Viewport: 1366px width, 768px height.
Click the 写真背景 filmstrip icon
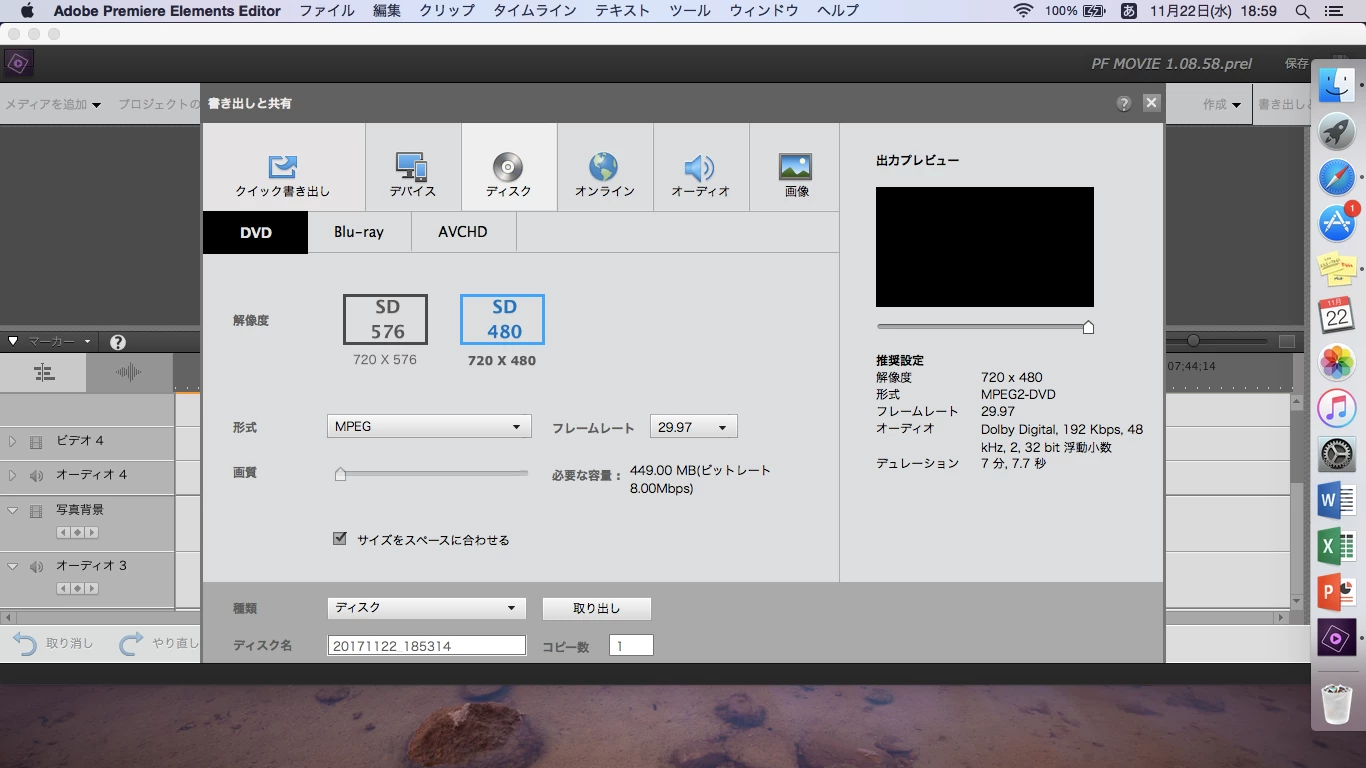[x=36, y=511]
